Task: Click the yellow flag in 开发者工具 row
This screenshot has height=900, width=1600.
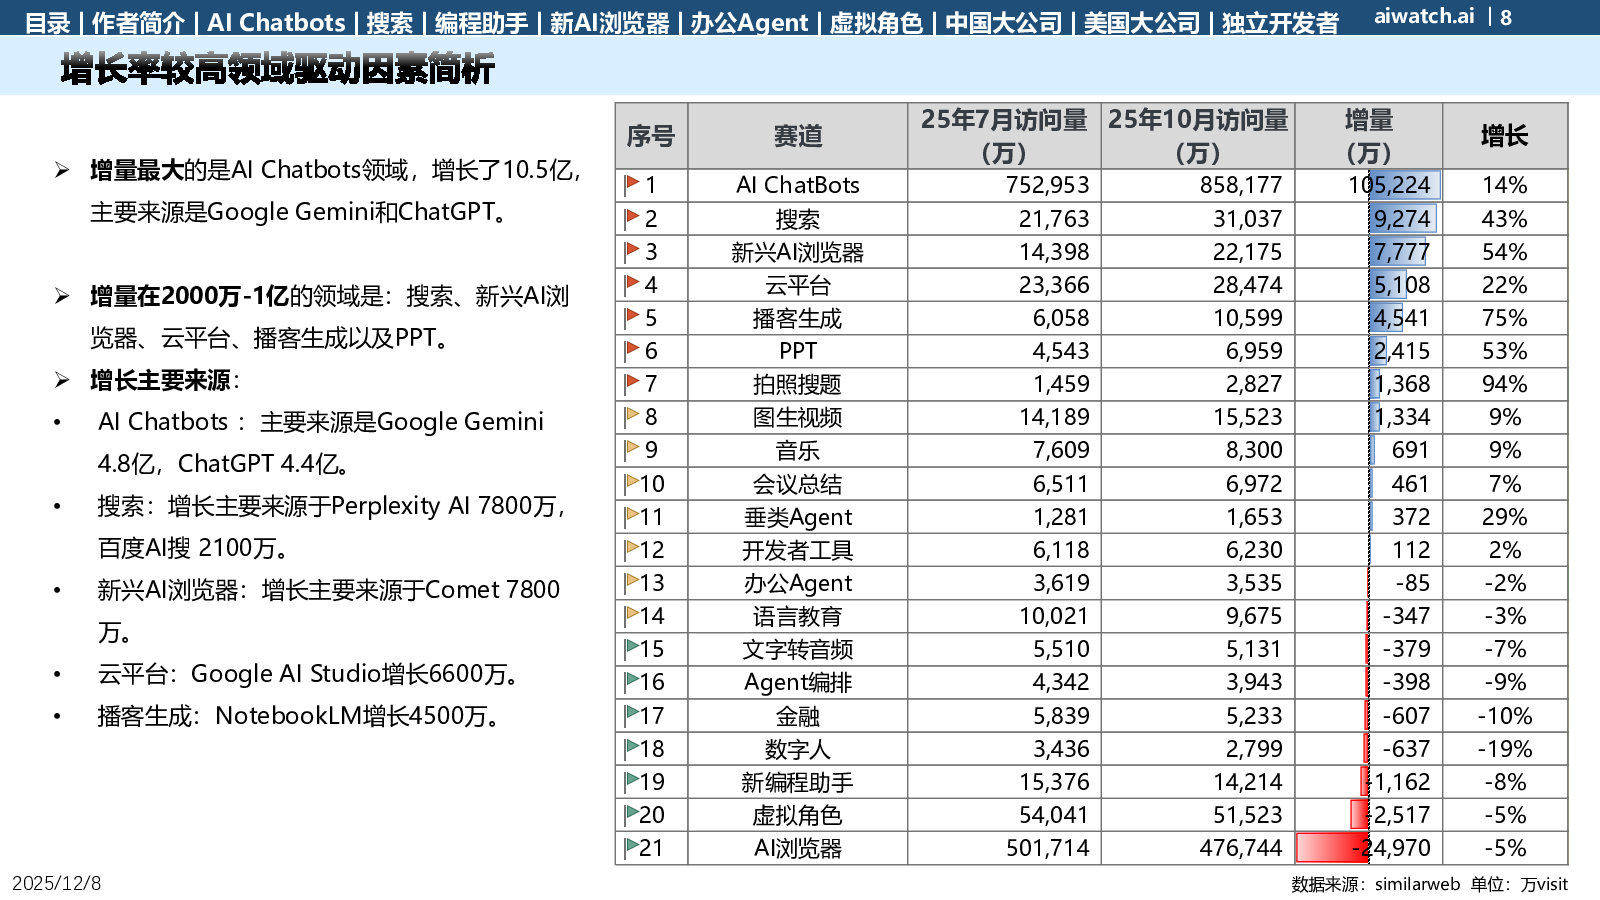Action: point(632,549)
